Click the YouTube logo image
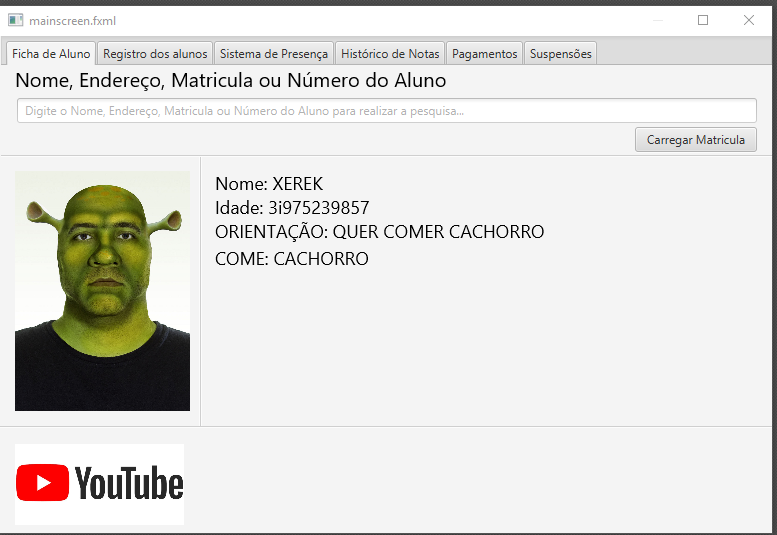 pyautogui.click(x=100, y=484)
